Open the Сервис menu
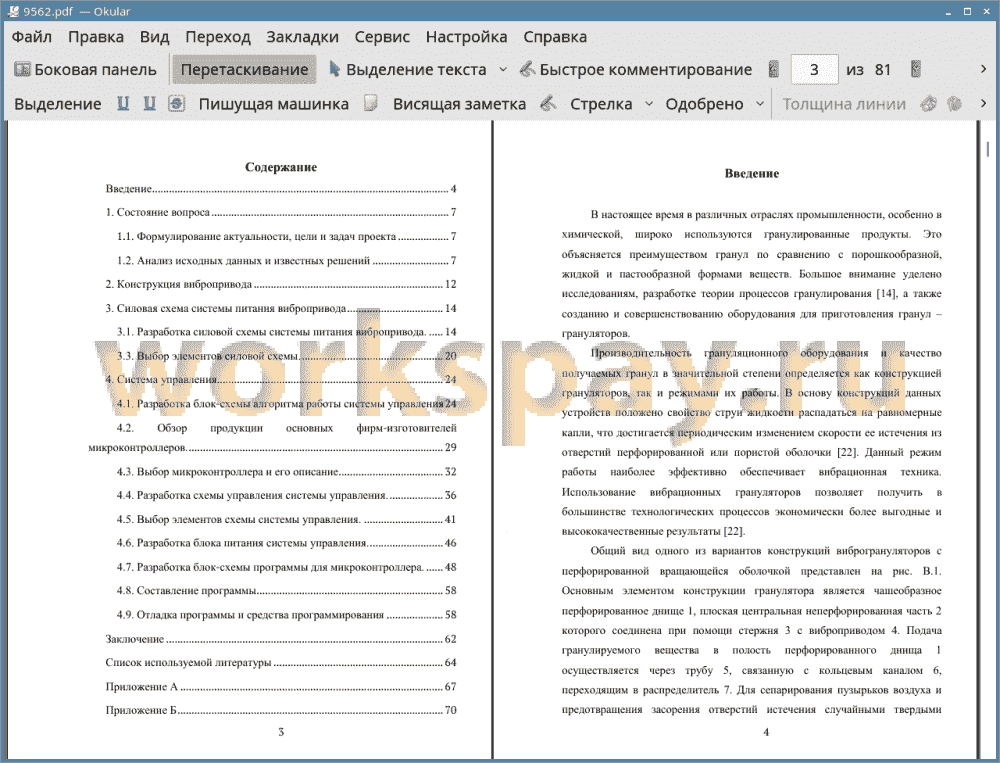Image resolution: width=1000 pixels, height=763 pixels. pyautogui.click(x=382, y=37)
